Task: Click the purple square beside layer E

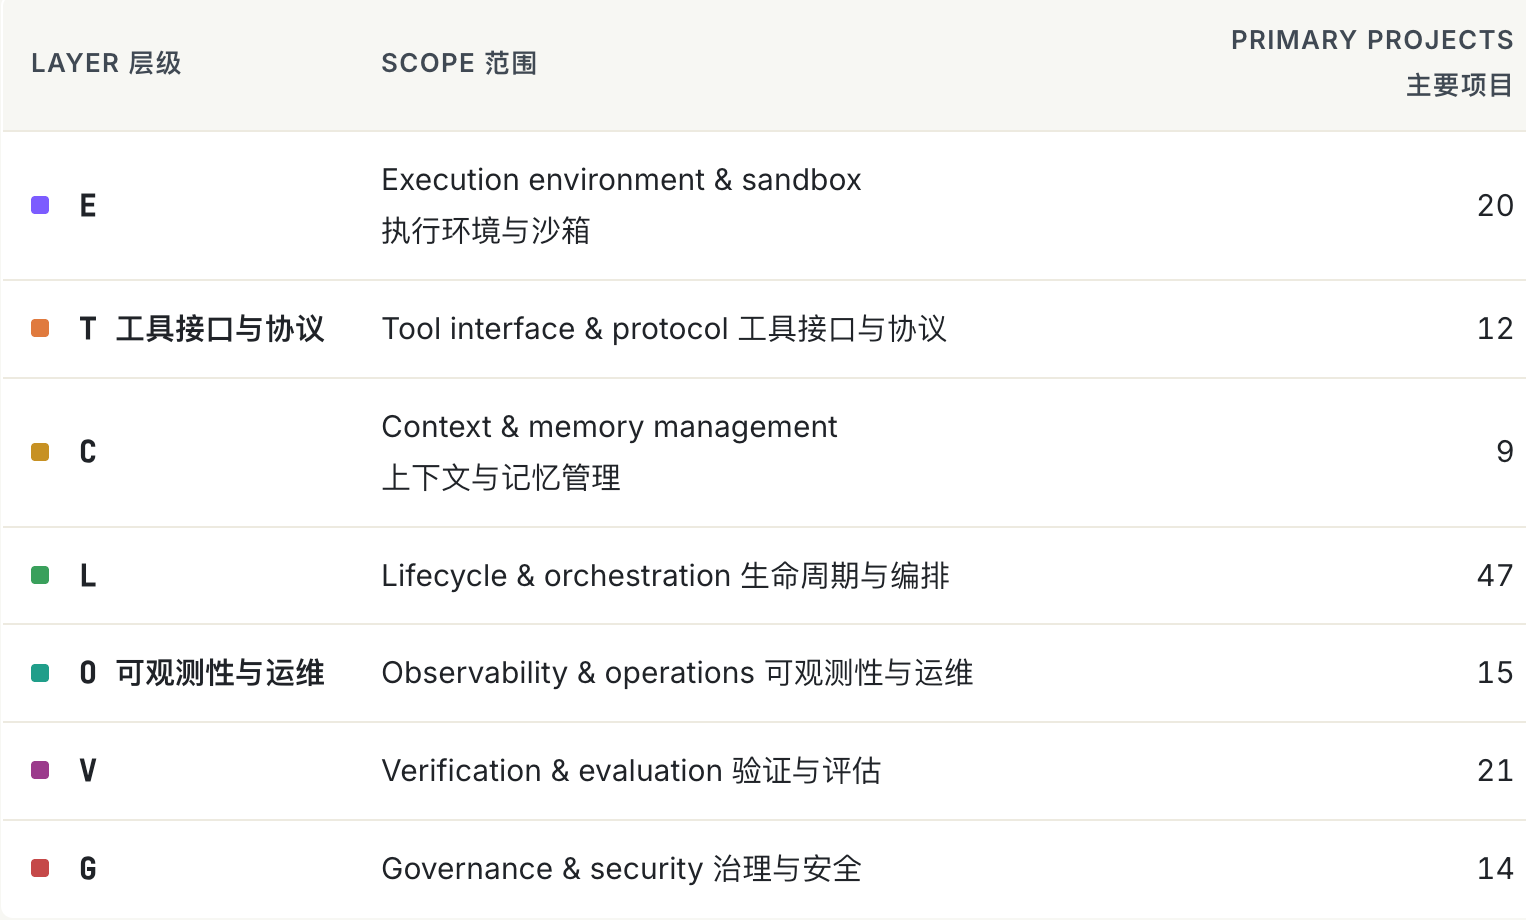Action: [x=40, y=205]
